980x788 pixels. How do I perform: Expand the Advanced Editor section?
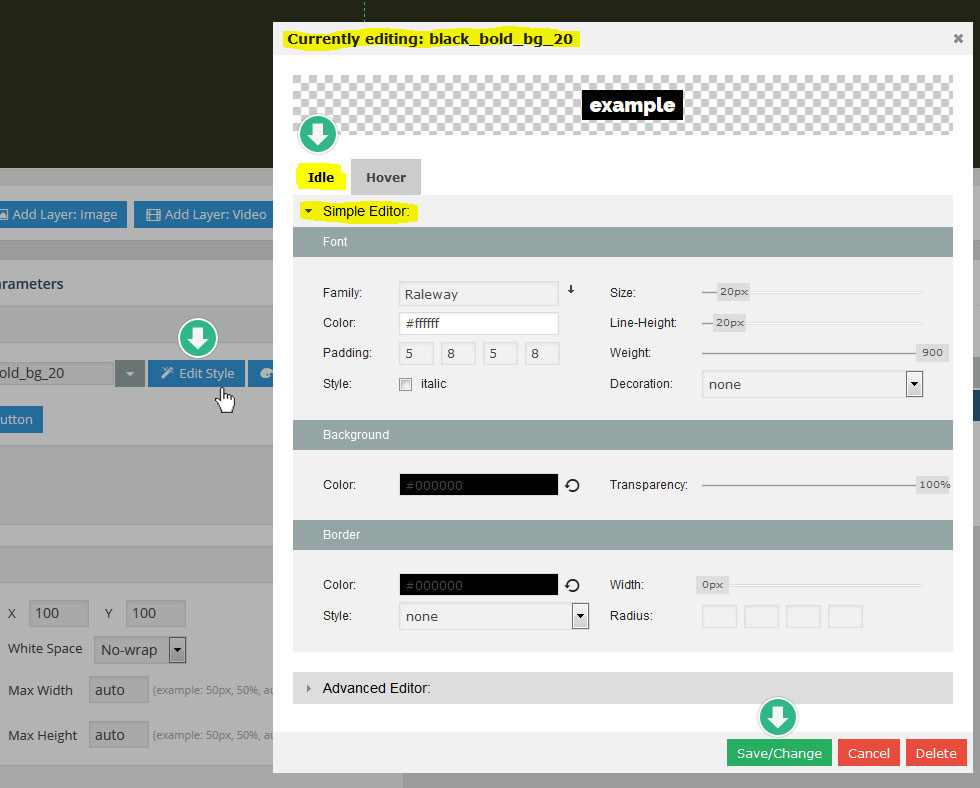click(x=375, y=688)
